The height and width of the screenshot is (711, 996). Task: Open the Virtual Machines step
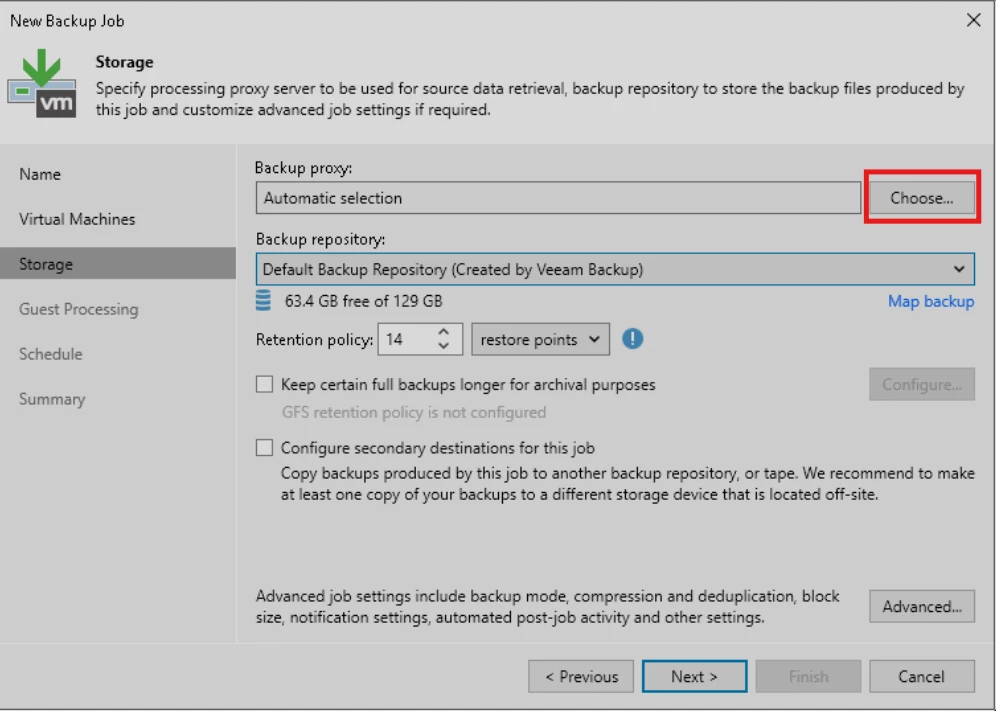(77, 219)
